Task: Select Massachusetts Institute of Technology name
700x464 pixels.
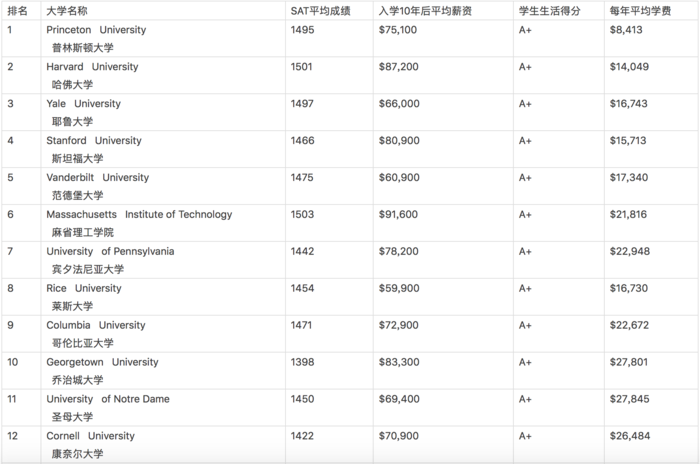Action: (139, 215)
